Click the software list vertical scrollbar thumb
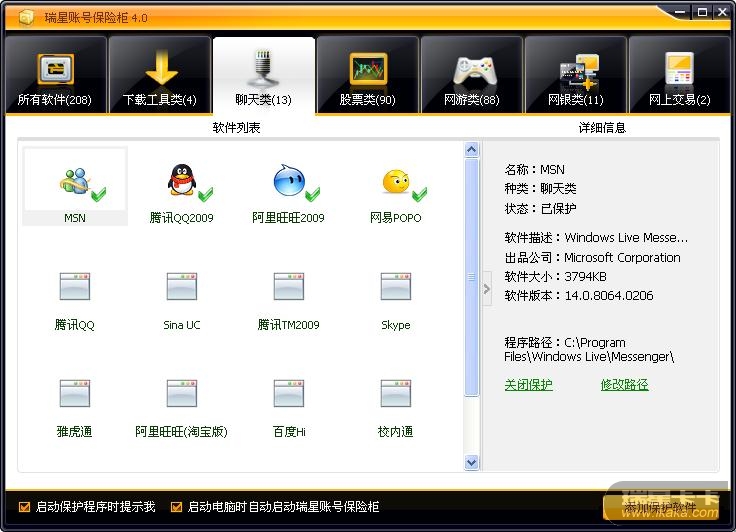736x532 pixels. click(x=471, y=277)
